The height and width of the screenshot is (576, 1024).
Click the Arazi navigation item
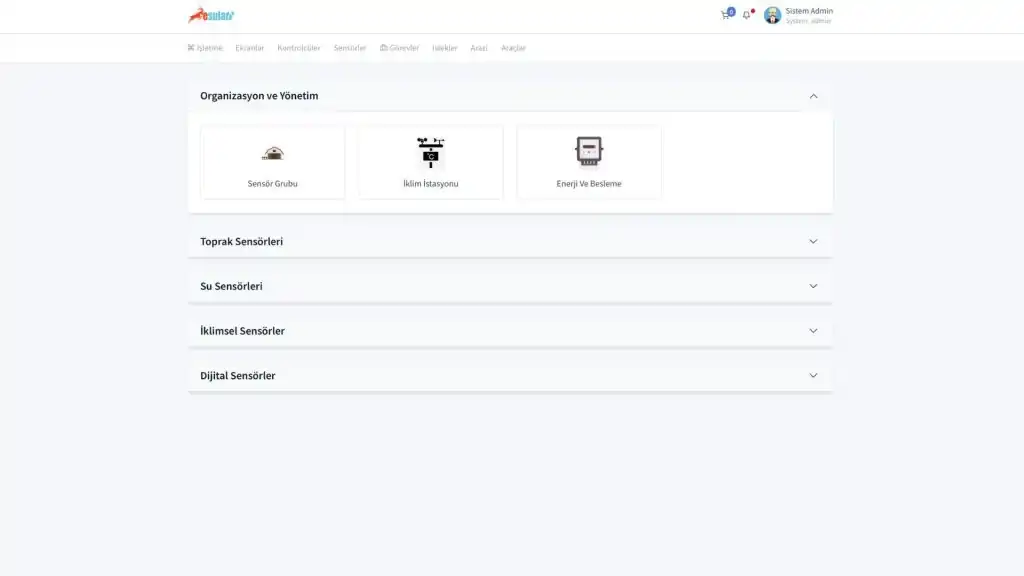click(x=479, y=48)
